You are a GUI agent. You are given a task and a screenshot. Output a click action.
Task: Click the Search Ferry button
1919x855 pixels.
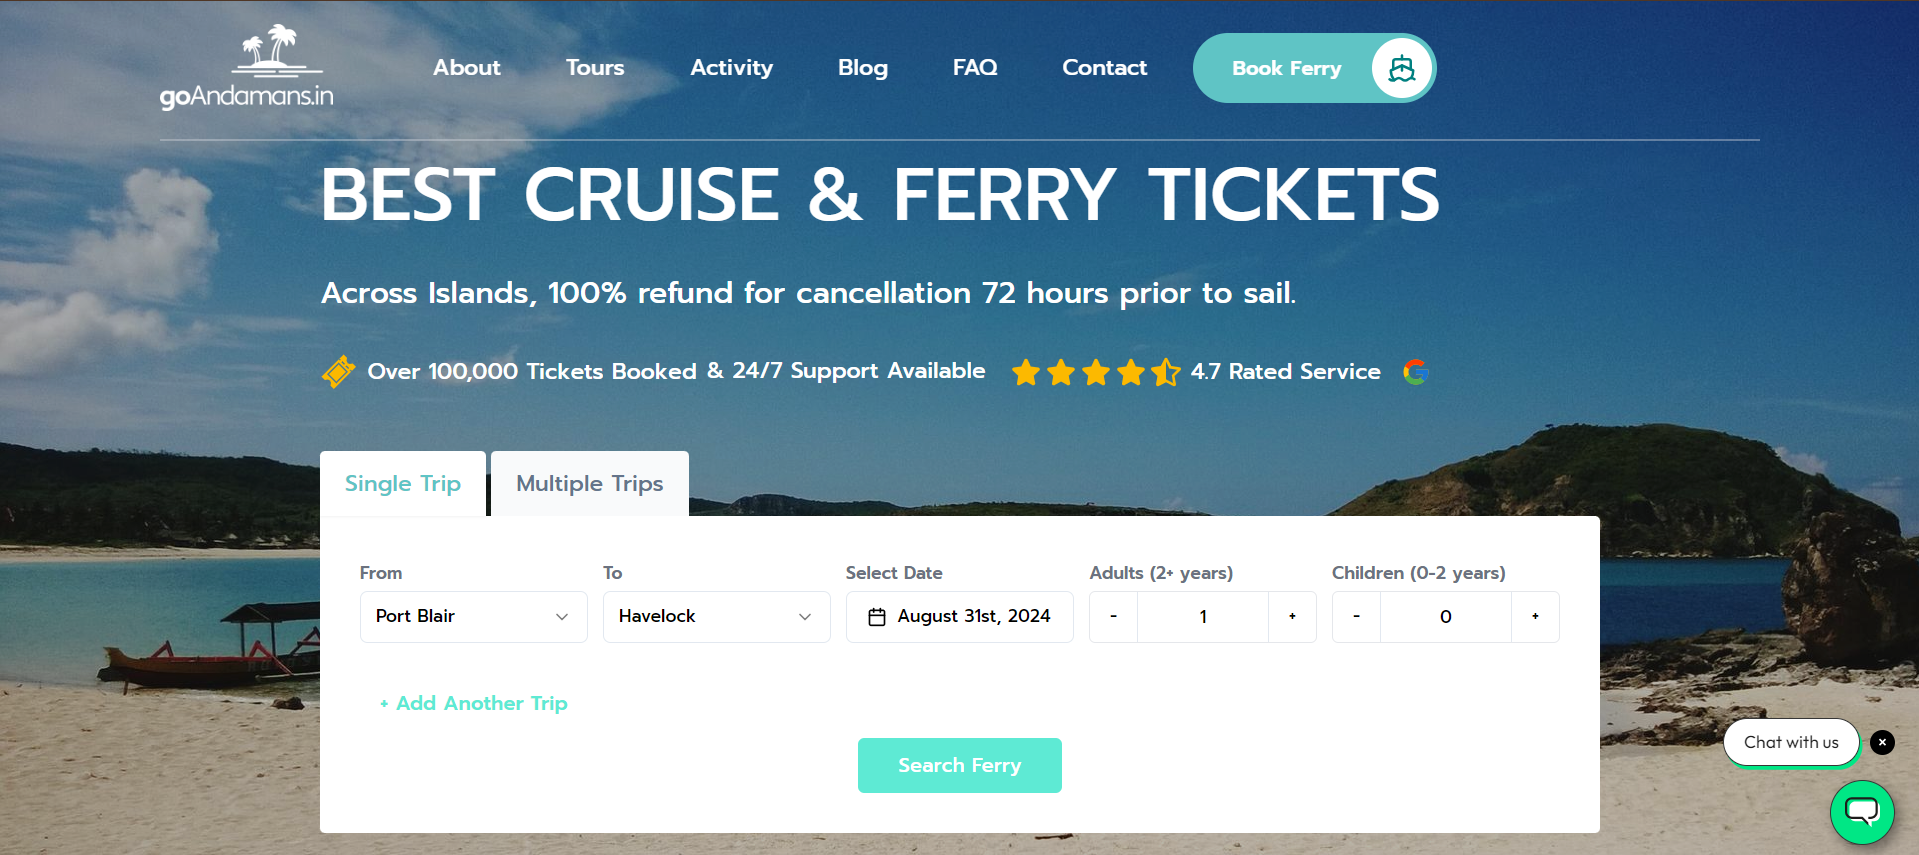(x=959, y=765)
